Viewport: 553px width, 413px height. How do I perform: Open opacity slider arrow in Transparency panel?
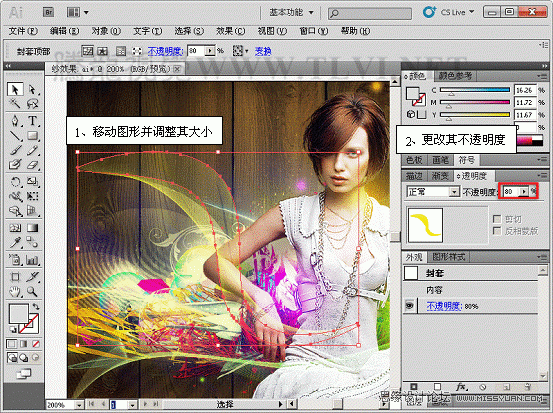coord(524,192)
